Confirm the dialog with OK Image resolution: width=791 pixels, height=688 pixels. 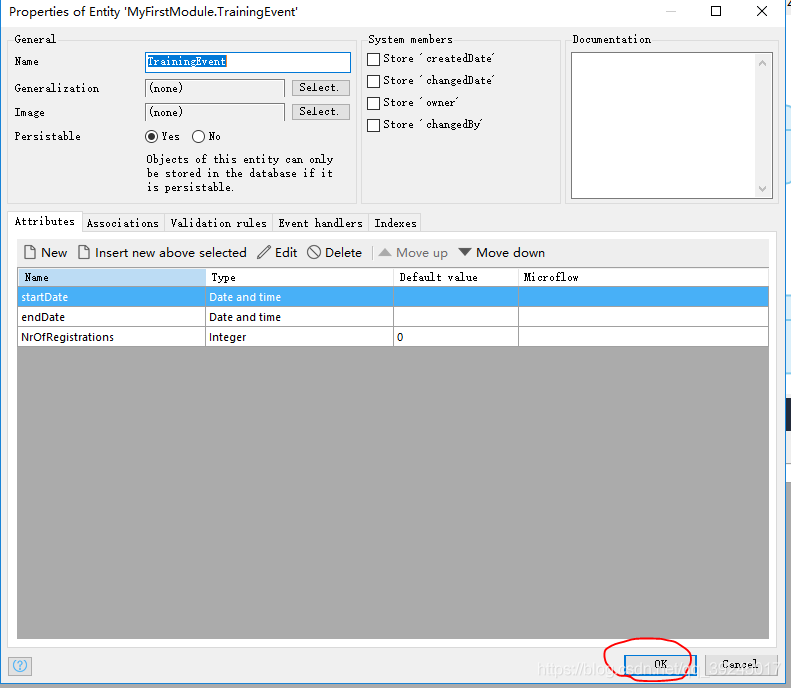click(x=660, y=664)
